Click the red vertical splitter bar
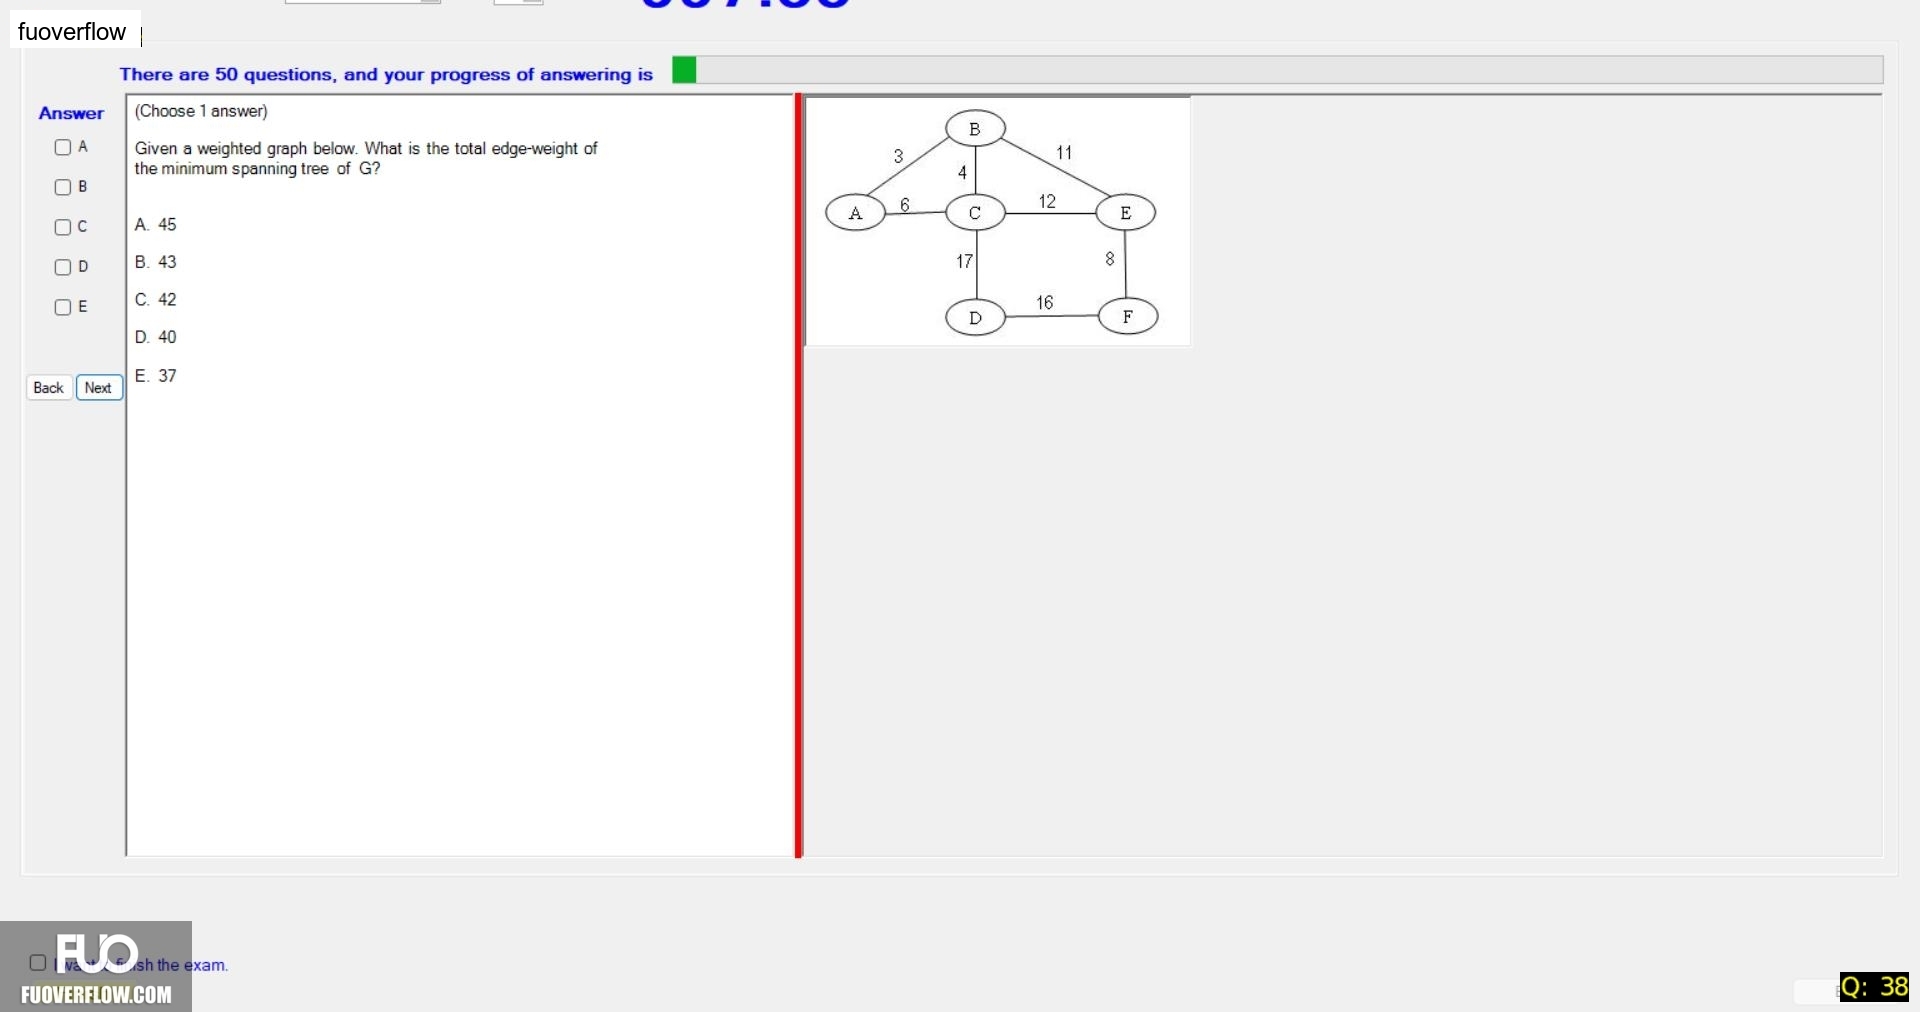The width and height of the screenshot is (1920, 1012). pos(799,475)
